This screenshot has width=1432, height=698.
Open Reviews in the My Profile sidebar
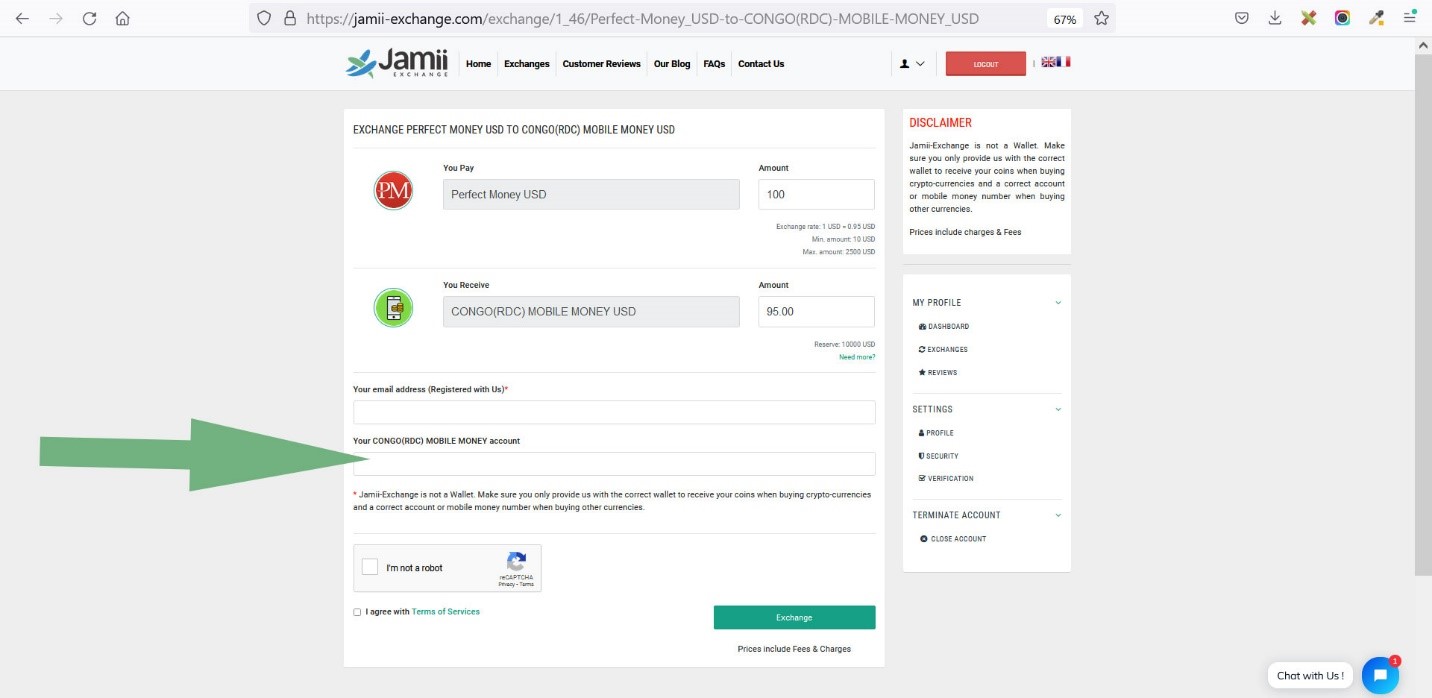point(938,373)
